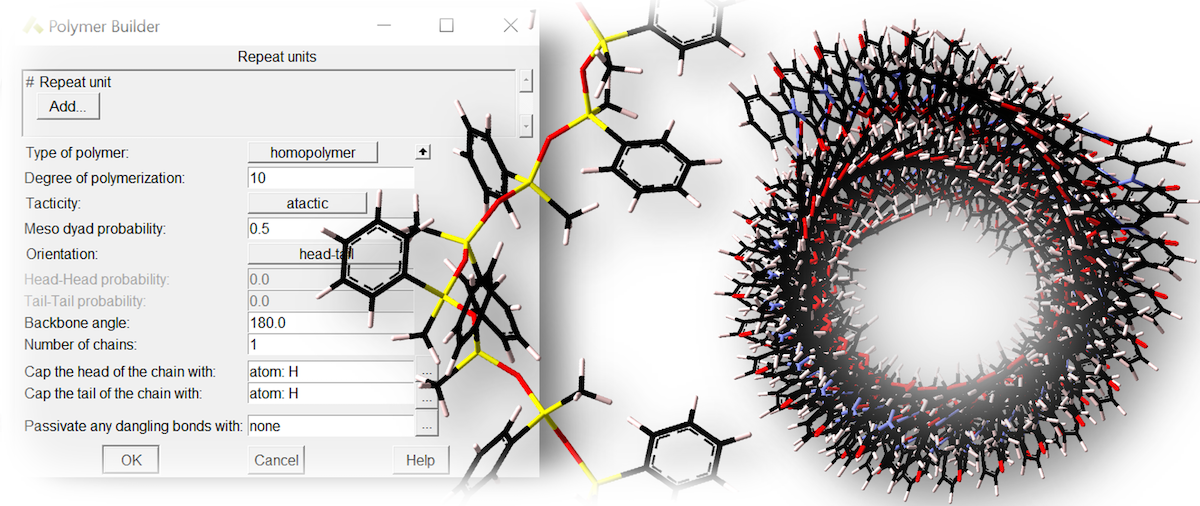Edit the Degree of polymerization field

331,178
